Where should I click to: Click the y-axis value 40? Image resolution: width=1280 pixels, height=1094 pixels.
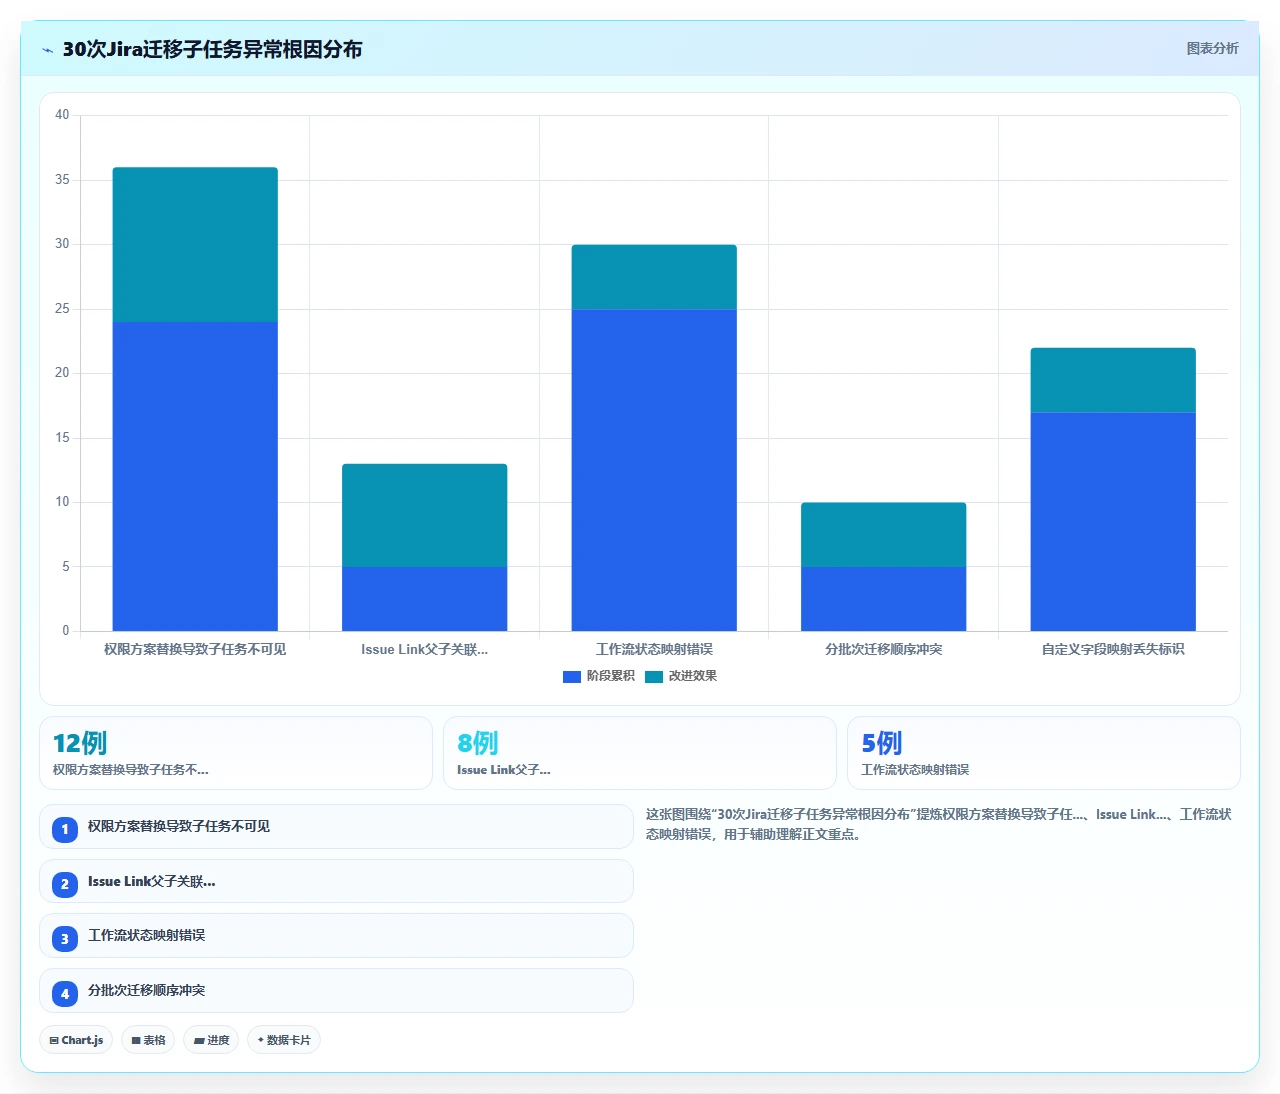pos(62,115)
